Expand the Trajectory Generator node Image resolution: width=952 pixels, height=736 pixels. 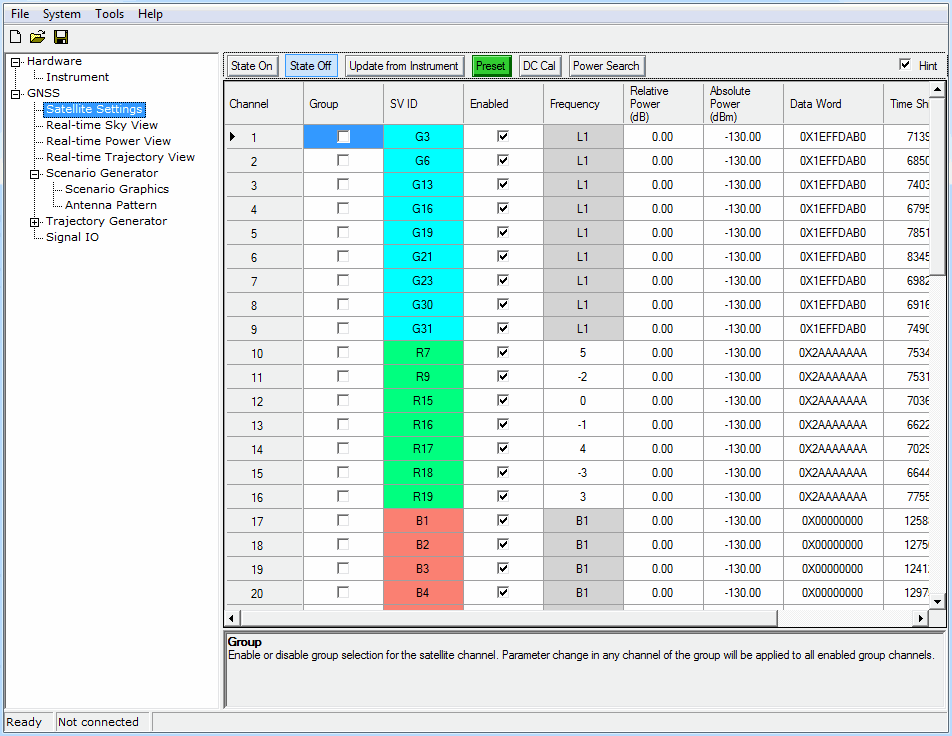click(35, 222)
